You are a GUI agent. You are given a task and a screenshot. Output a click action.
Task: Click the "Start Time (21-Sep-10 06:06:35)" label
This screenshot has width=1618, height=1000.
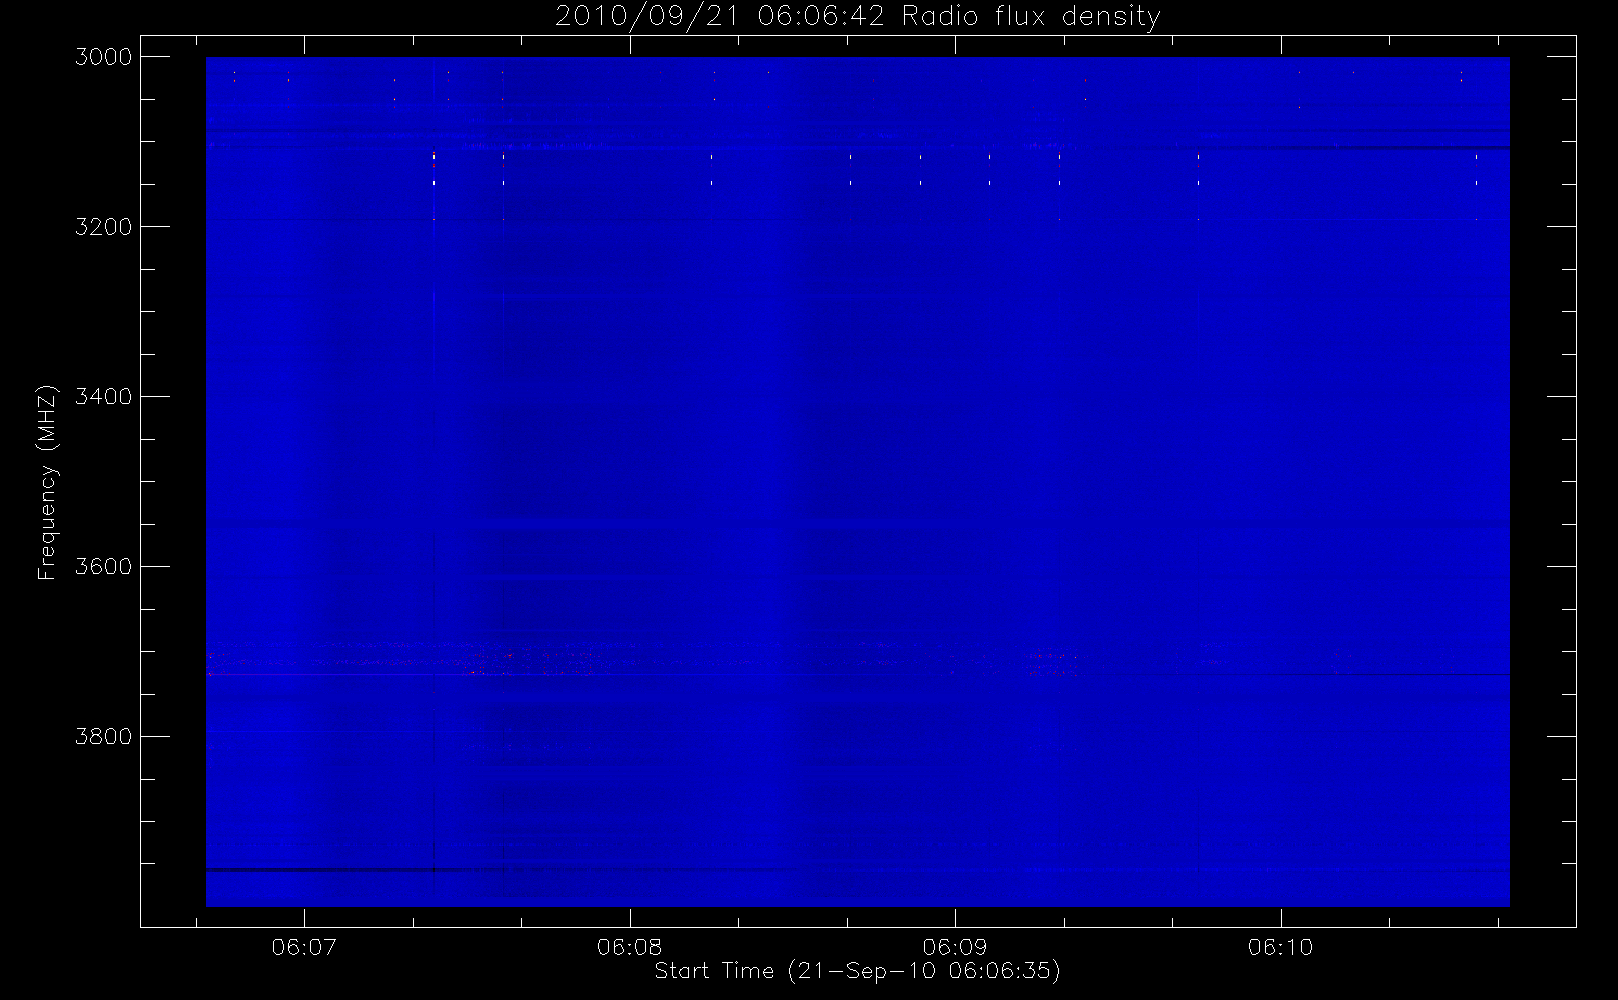pyautogui.click(x=857, y=971)
